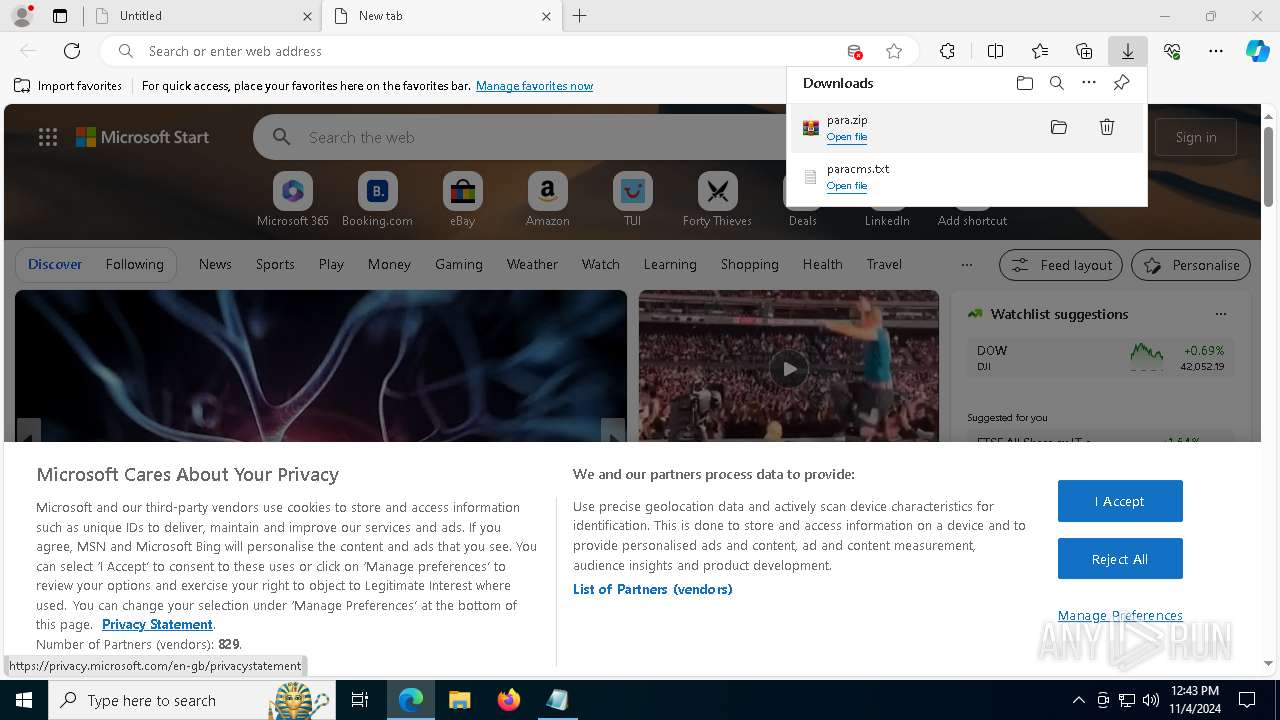Viewport: 1280px width, 720px height.
Task: Open the Amazon shortcut
Action: (548, 200)
